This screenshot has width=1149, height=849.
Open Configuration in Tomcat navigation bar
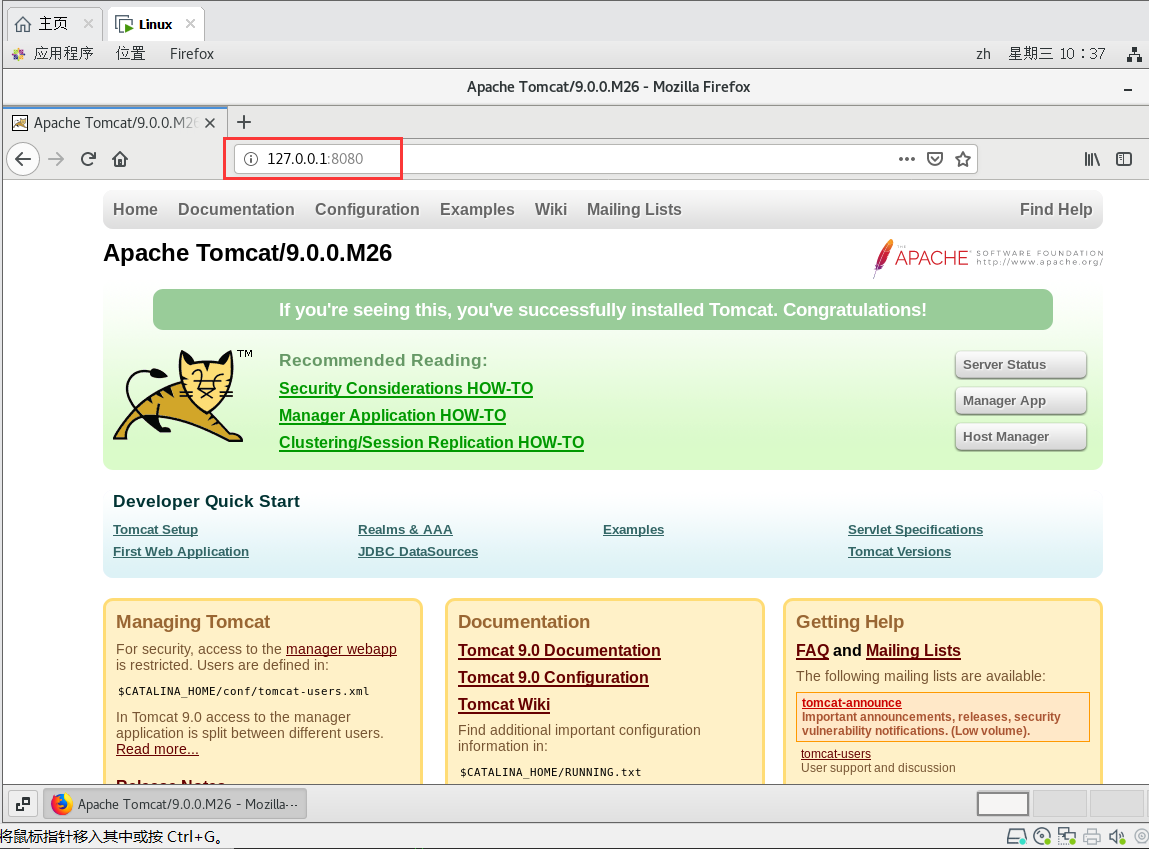pyautogui.click(x=367, y=210)
